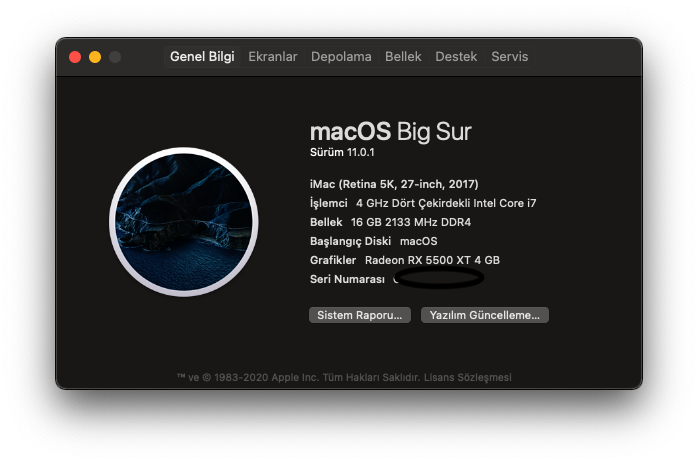Click the macOS Big Sur title text
Screen dimensions: 698x463
(390, 131)
